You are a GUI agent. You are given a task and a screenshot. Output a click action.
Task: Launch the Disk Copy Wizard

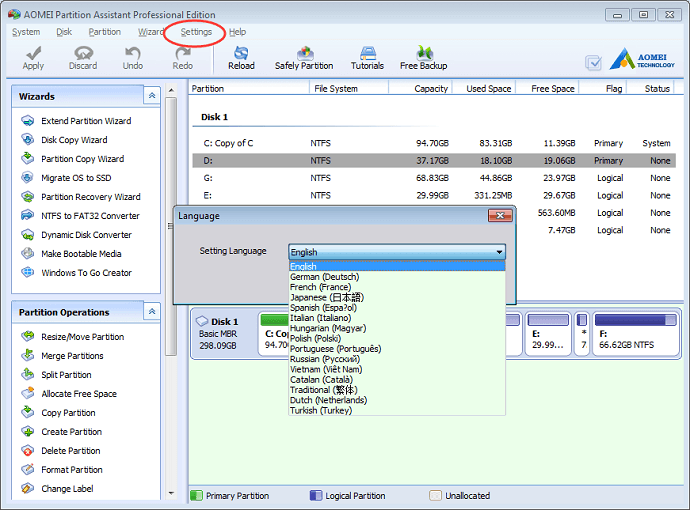click(x=74, y=140)
